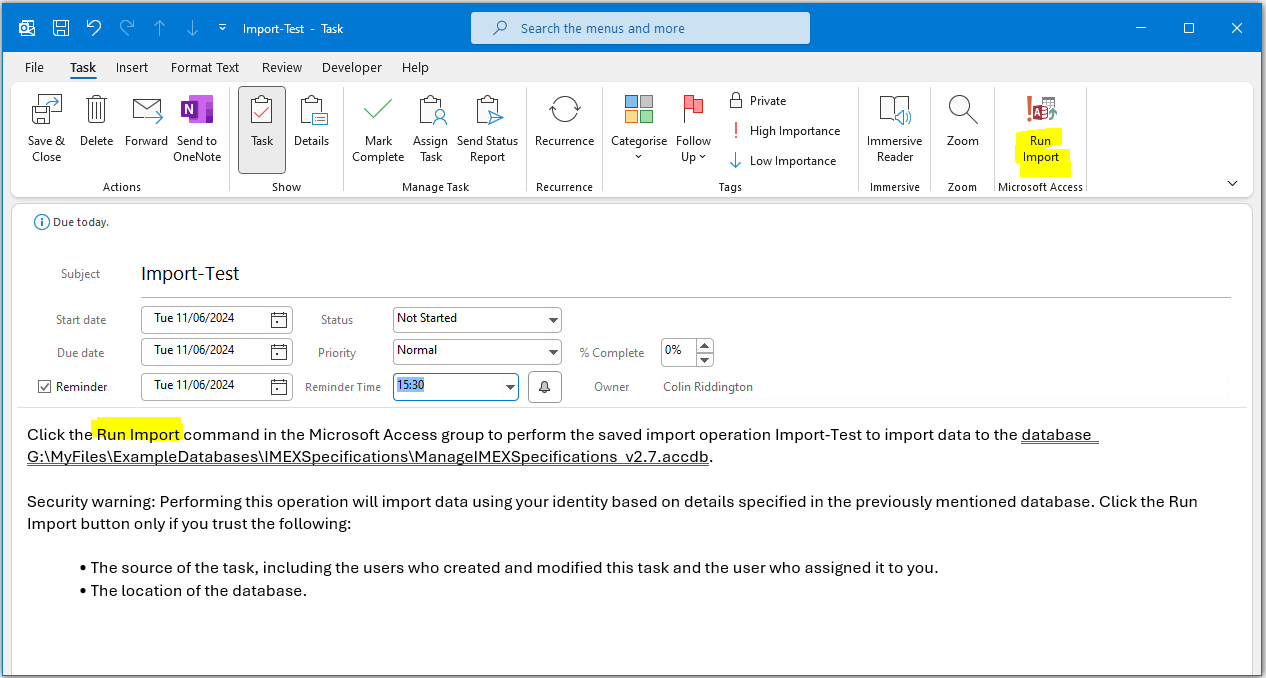
Task: Switch to the Insert tab
Action: (x=132, y=67)
